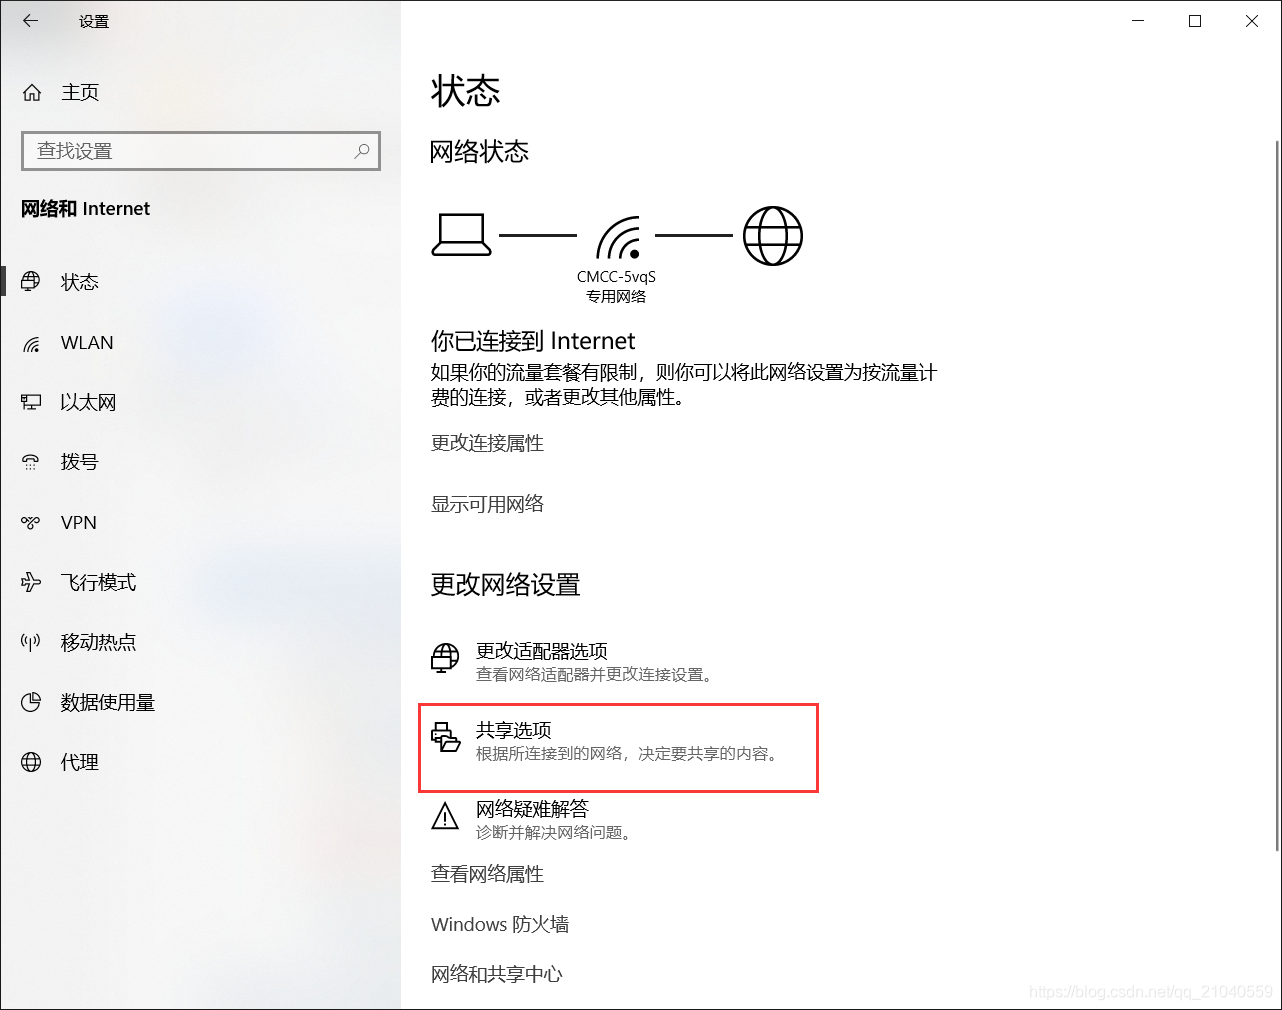This screenshot has width=1282, height=1010.
Task: Select the VPN icon in the sidebar
Action: click(31, 522)
